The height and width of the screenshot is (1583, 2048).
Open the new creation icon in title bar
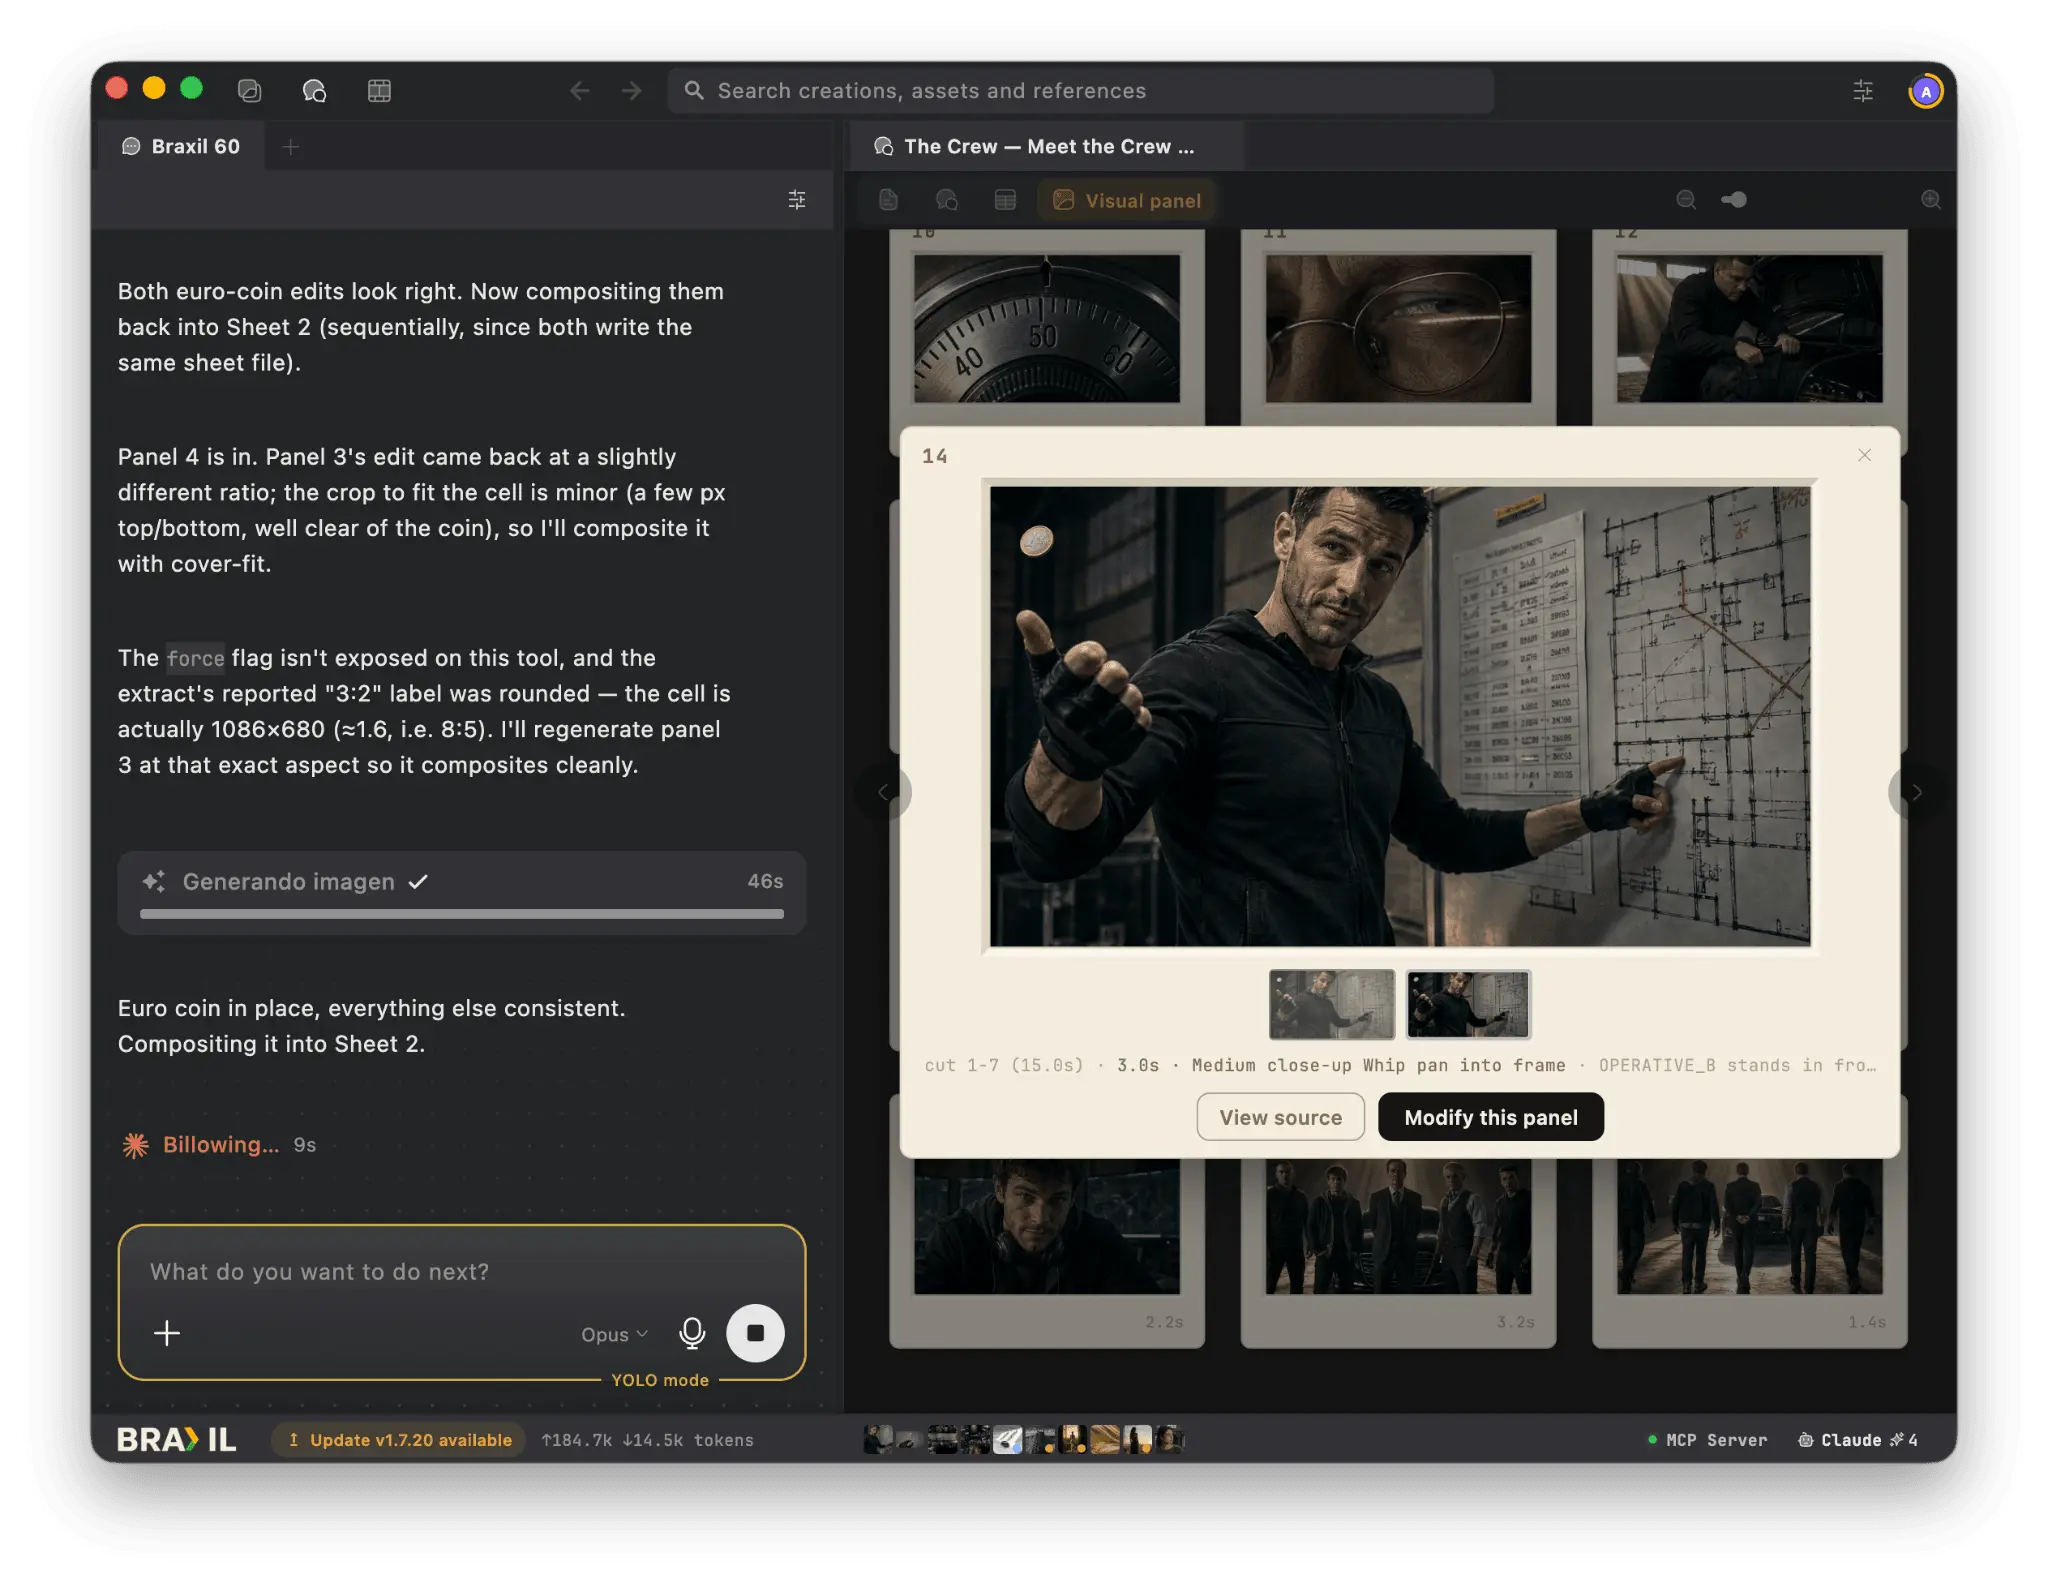click(x=249, y=91)
